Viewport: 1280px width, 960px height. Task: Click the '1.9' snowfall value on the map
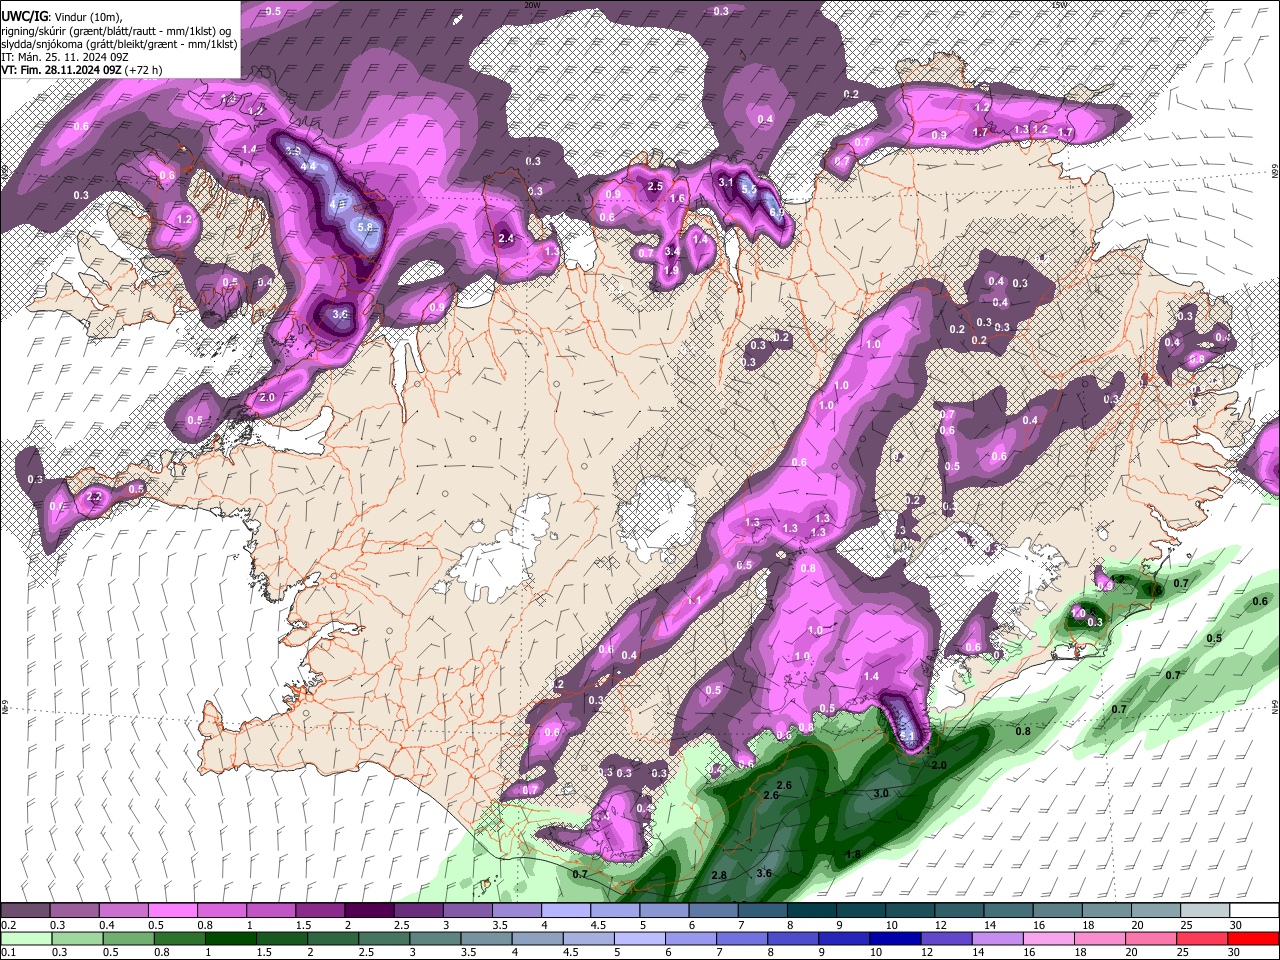671,270
